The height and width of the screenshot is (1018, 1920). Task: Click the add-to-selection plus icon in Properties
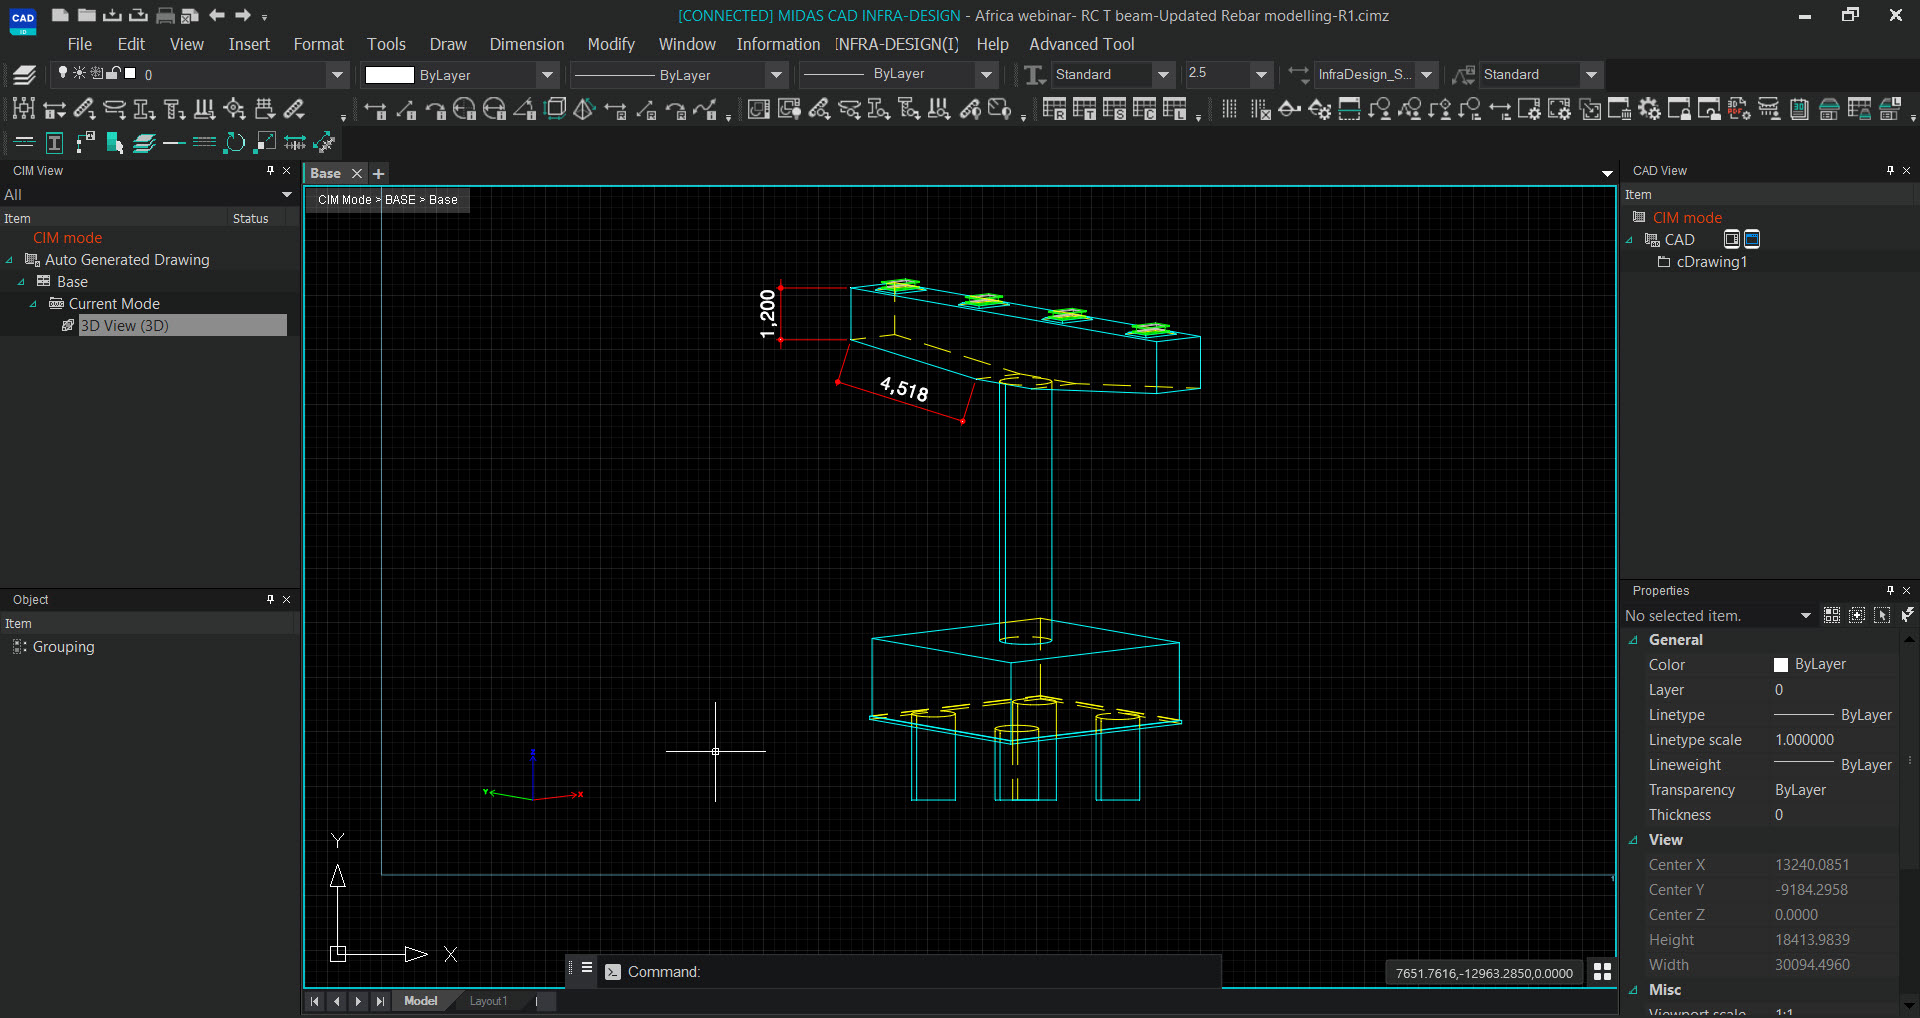pos(1857,615)
